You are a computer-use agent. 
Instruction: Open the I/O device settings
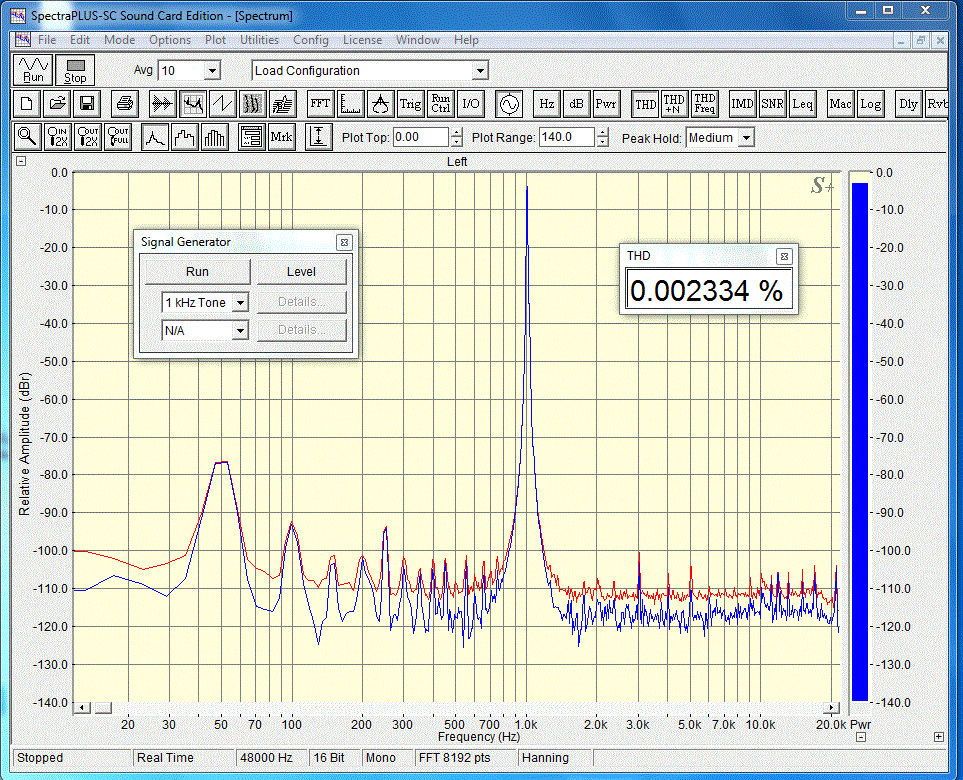tap(470, 104)
